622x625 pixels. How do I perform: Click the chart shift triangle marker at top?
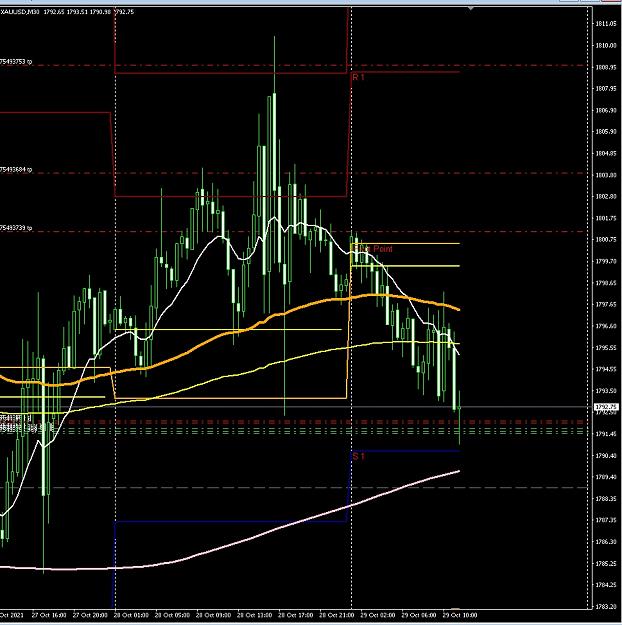[x=470, y=8]
